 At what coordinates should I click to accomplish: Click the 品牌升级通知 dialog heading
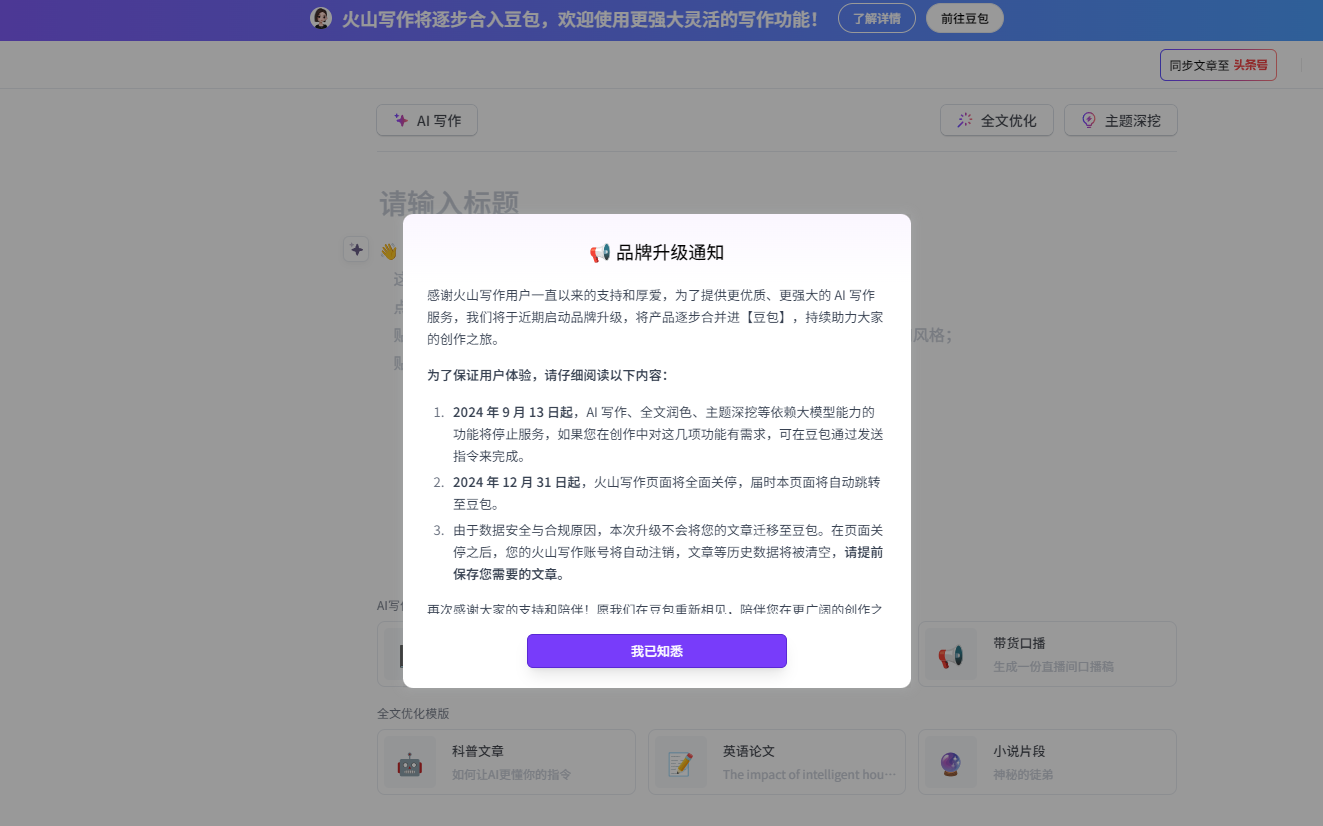point(670,253)
